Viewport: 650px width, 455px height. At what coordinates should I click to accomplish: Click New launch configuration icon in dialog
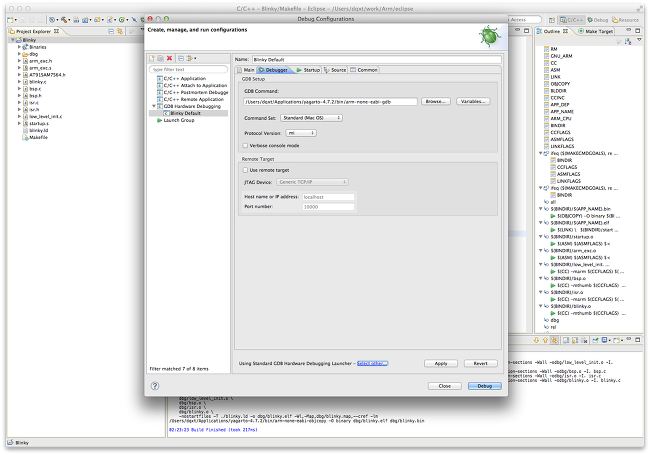point(152,58)
